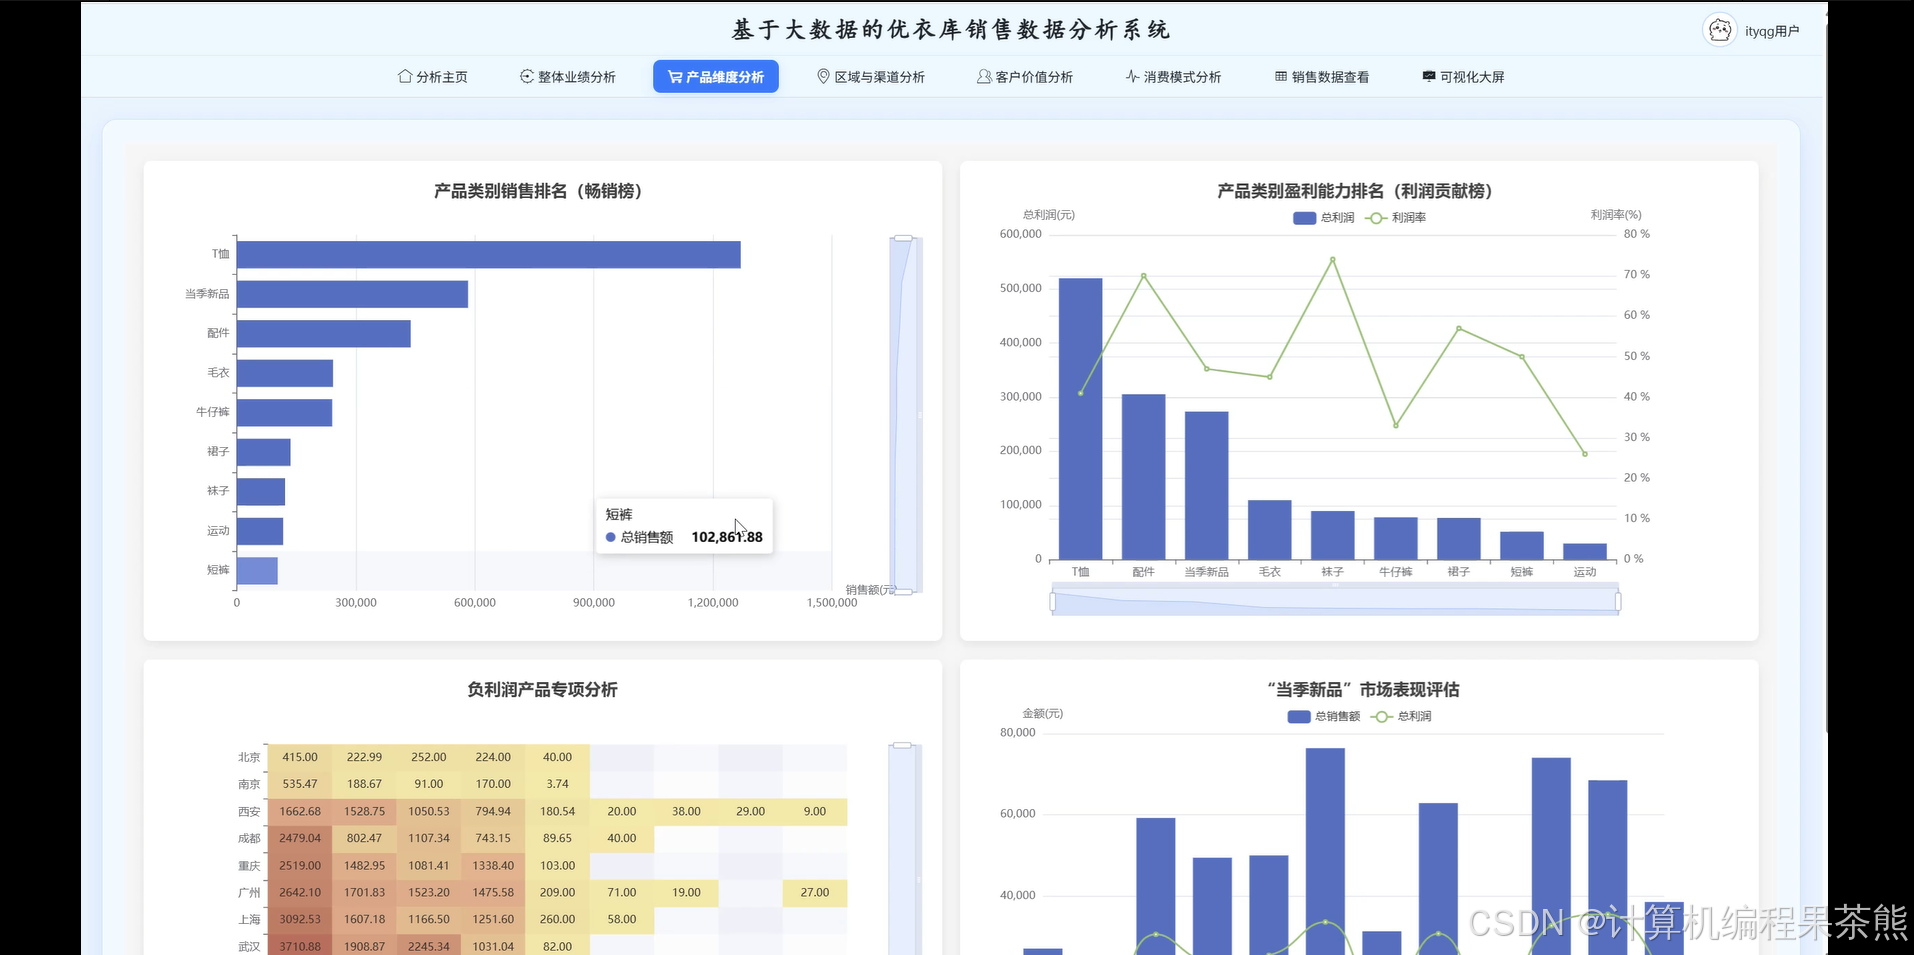Click the T恤 bar in sales ranking
1914x955 pixels.
point(489,255)
